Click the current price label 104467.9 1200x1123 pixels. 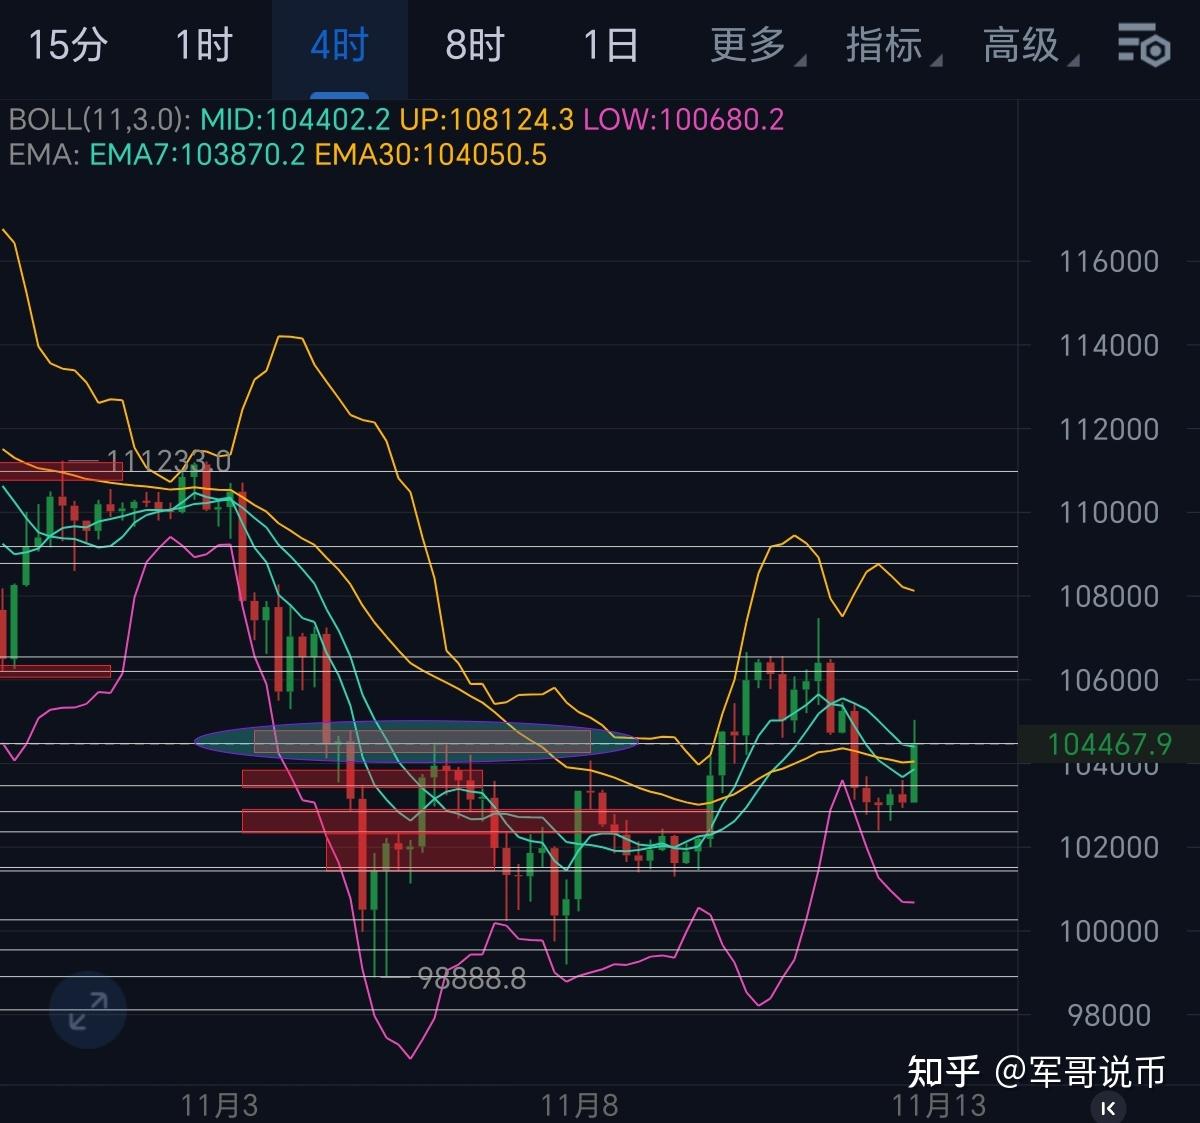(x=1110, y=744)
